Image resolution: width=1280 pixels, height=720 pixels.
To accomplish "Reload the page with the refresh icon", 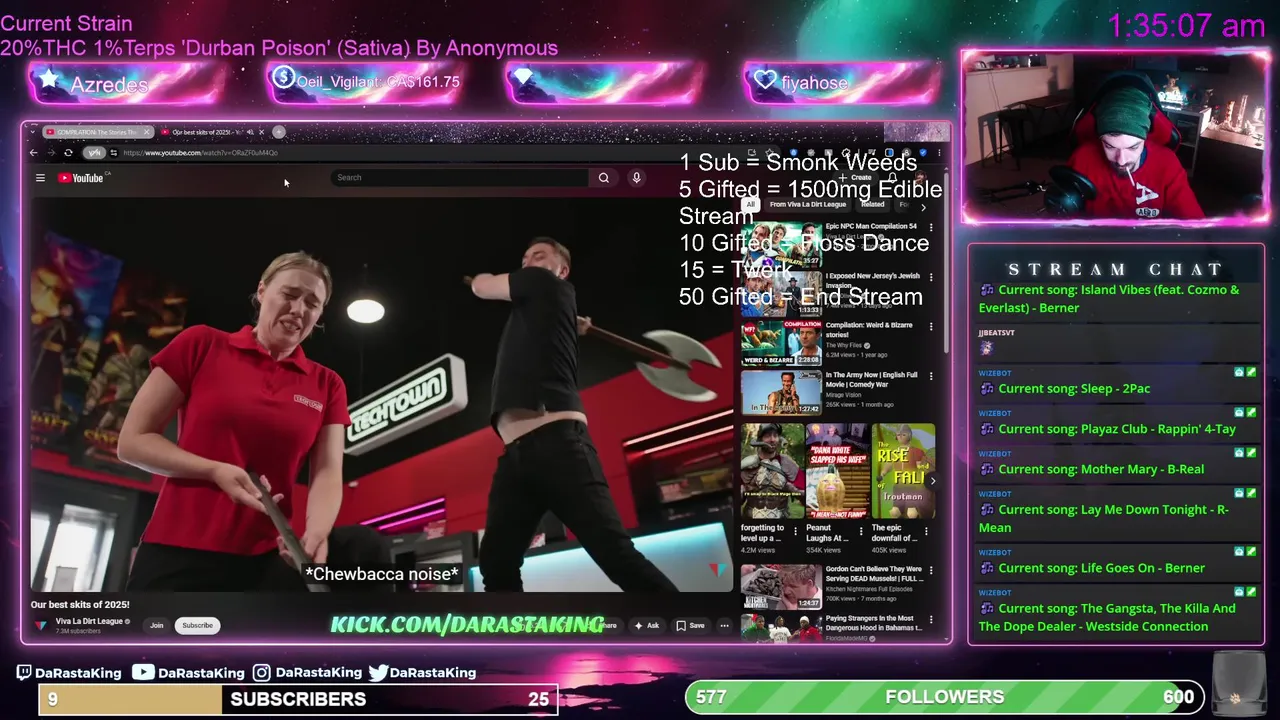I will [68, 153].
